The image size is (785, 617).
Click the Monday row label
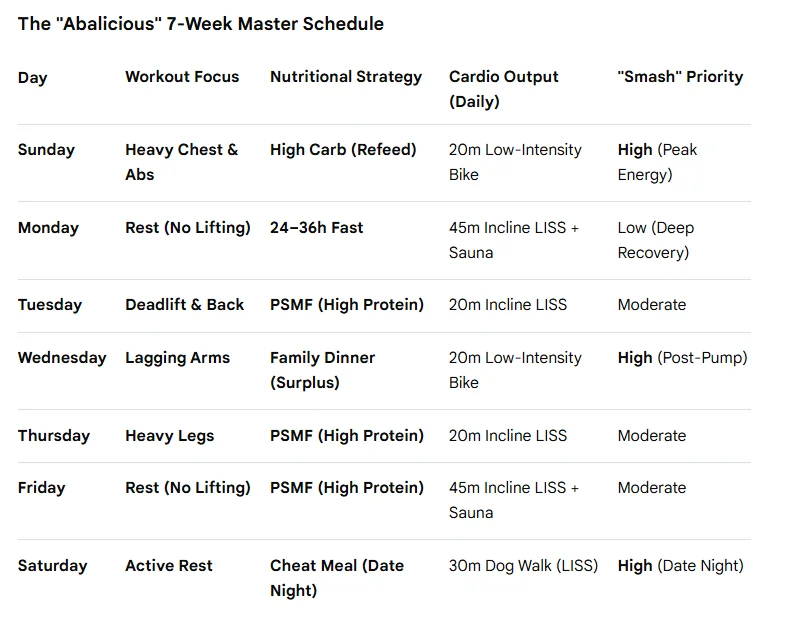[48, 228]
